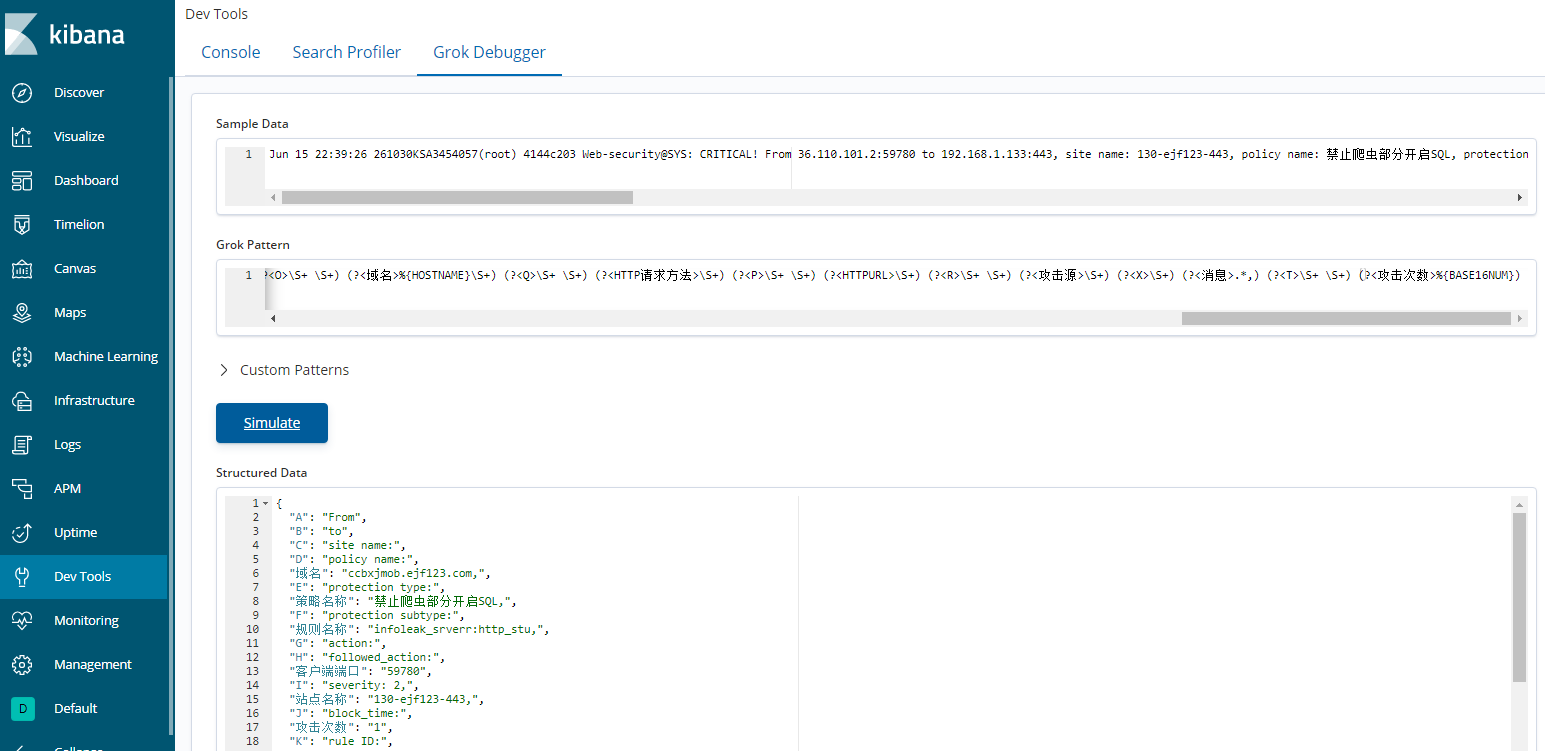Go to Discover label
Image resolution: width=1545 pixels, height=751 pixels.
[x=79, y=92]
